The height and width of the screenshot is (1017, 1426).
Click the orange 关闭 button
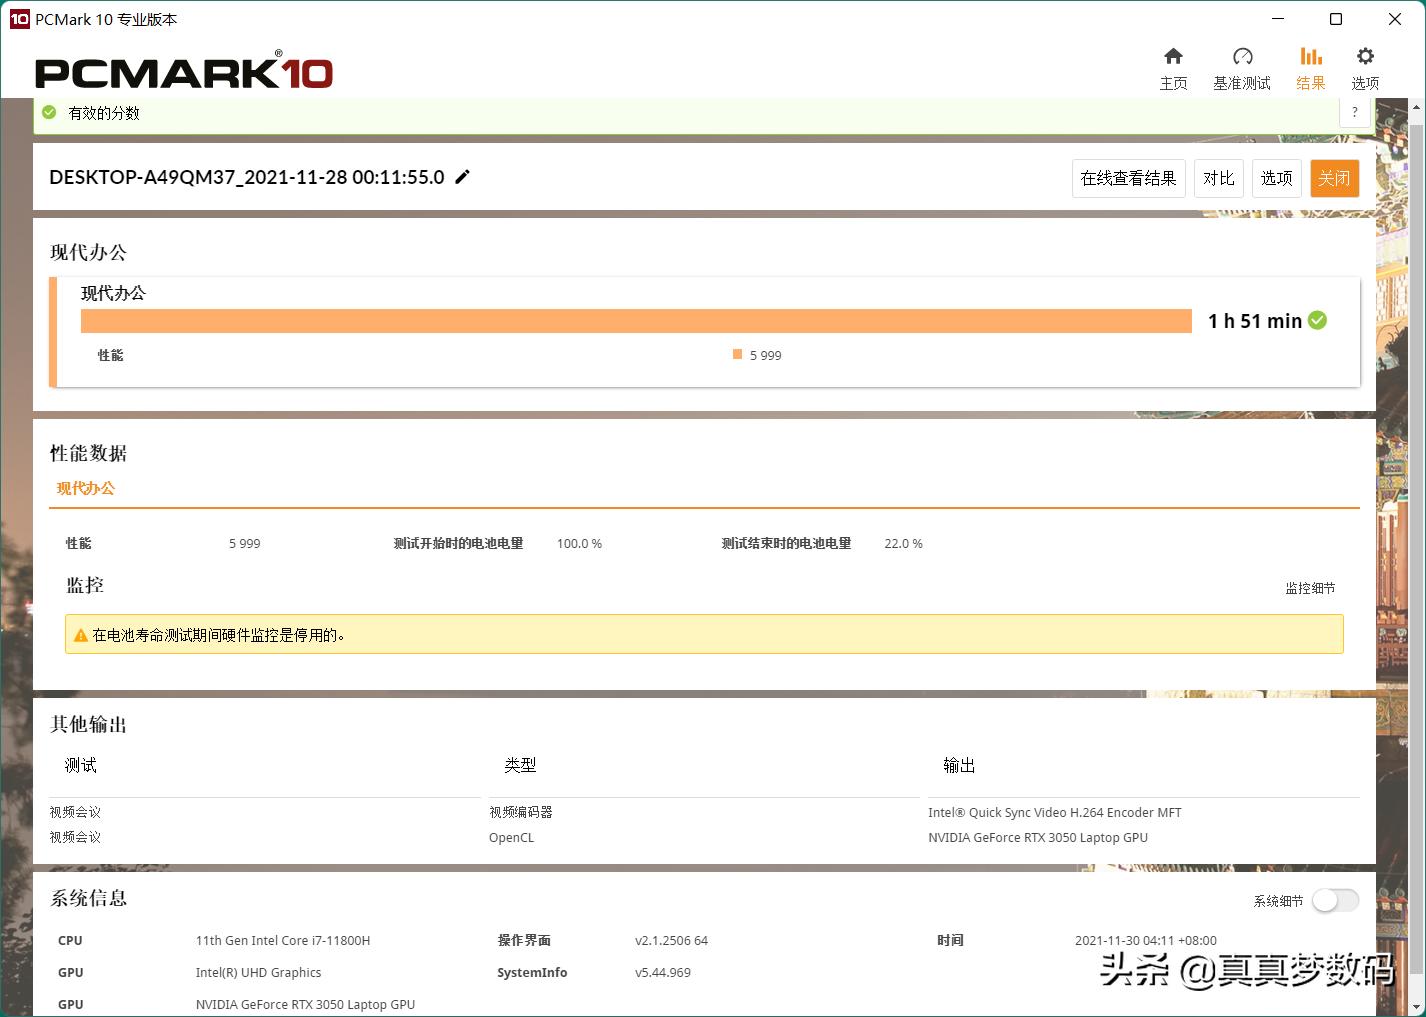[1334, 178]
